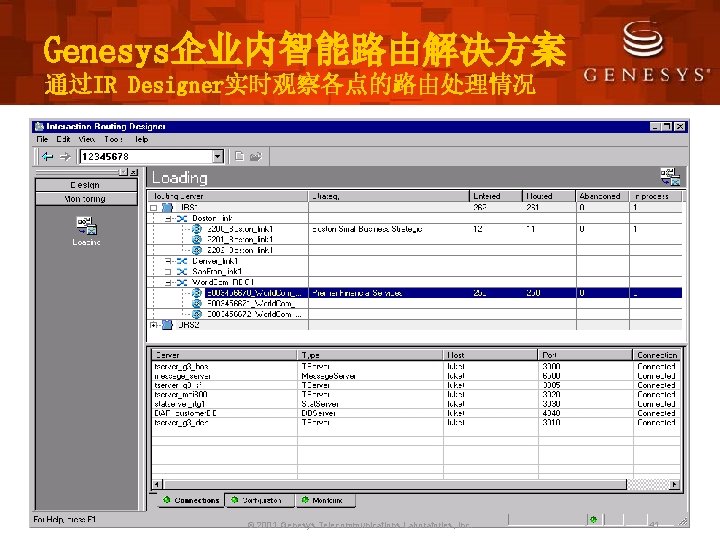720x540 pixels.
Task: Click the Boston_link switch icon
Action: point(182,219)
